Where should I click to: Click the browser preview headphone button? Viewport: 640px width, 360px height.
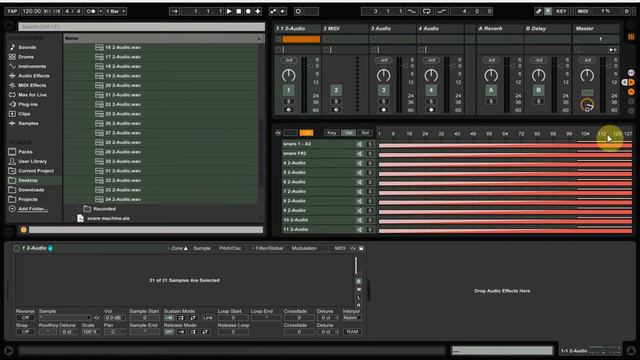click(24, 230)
